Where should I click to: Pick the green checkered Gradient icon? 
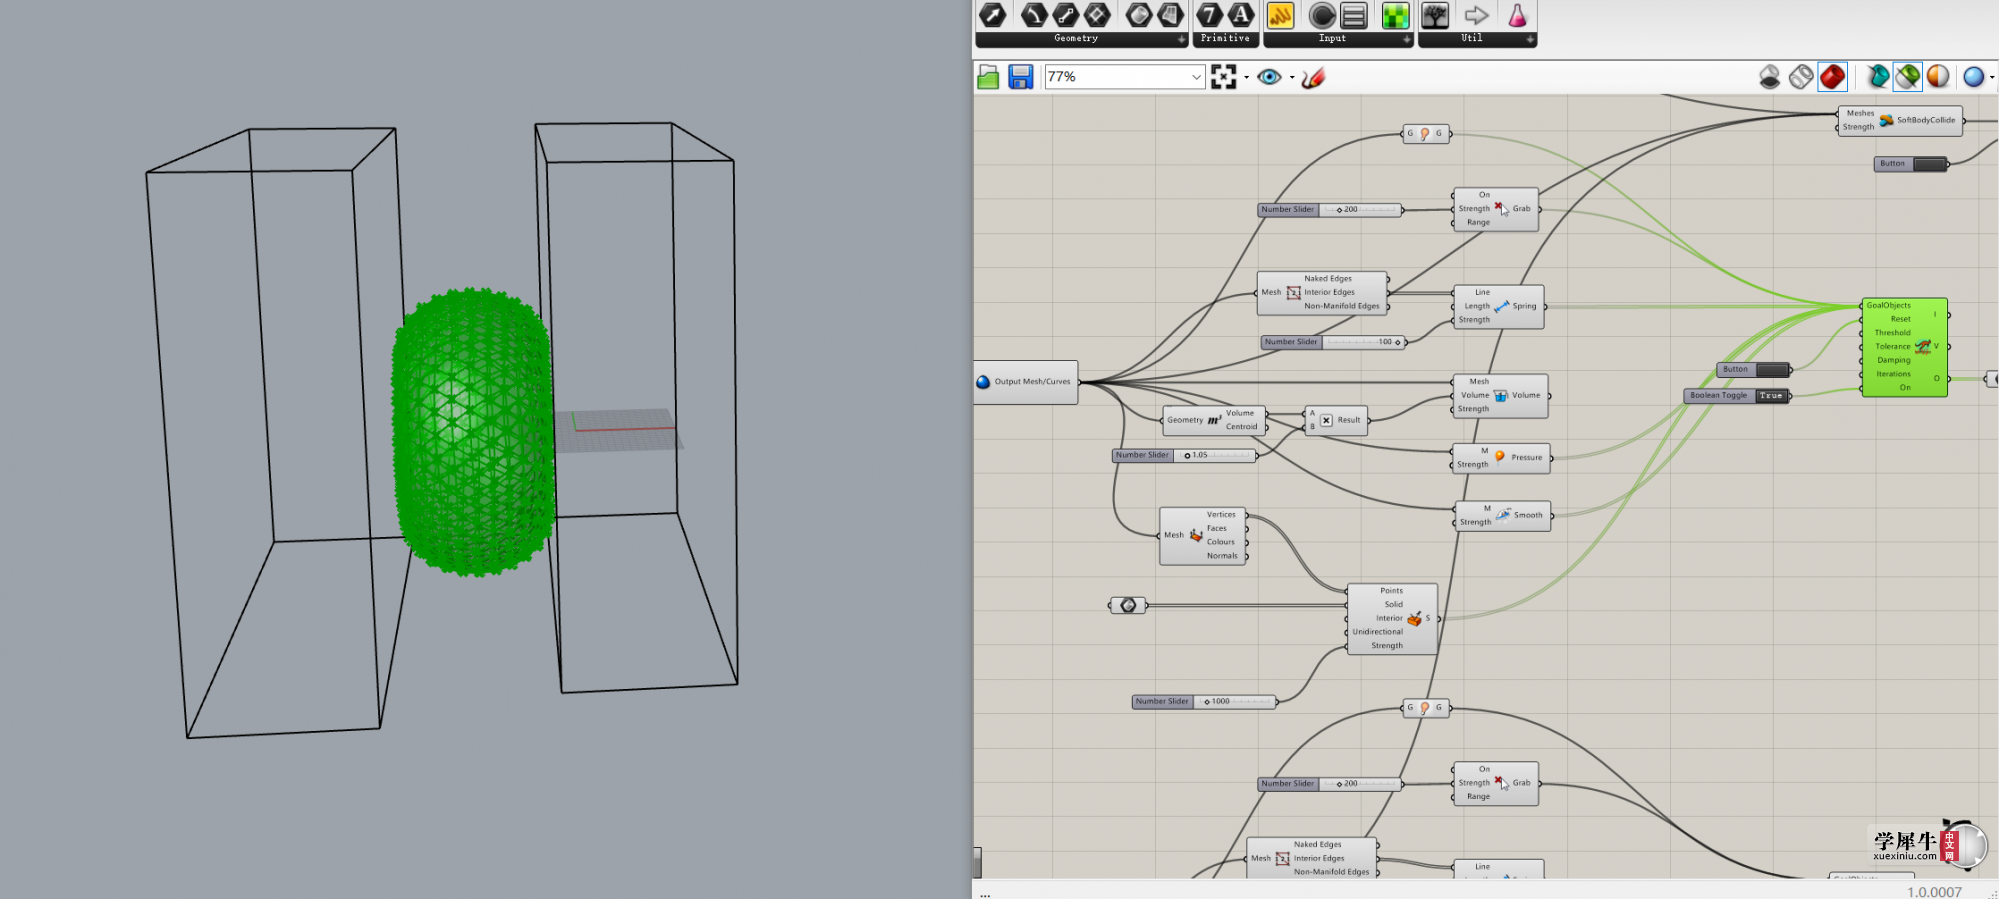1395,15
